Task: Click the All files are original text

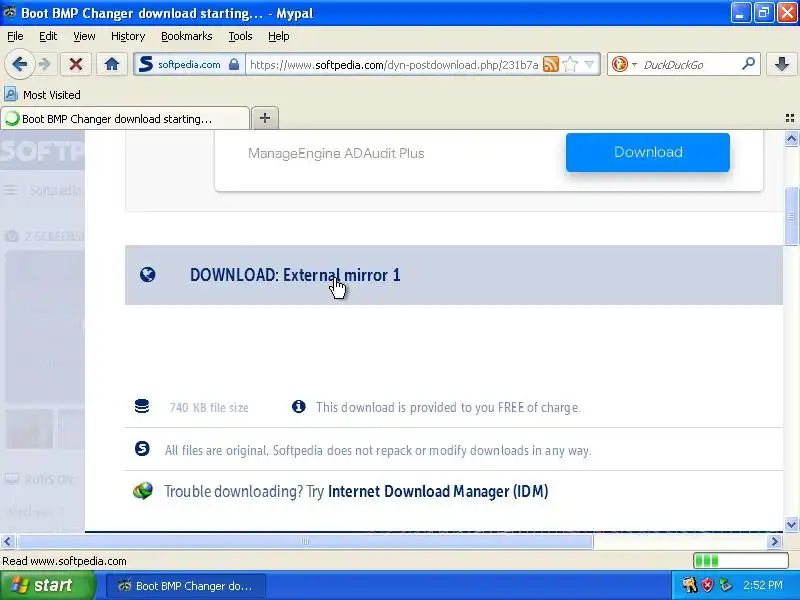Action: coord(378,451)
